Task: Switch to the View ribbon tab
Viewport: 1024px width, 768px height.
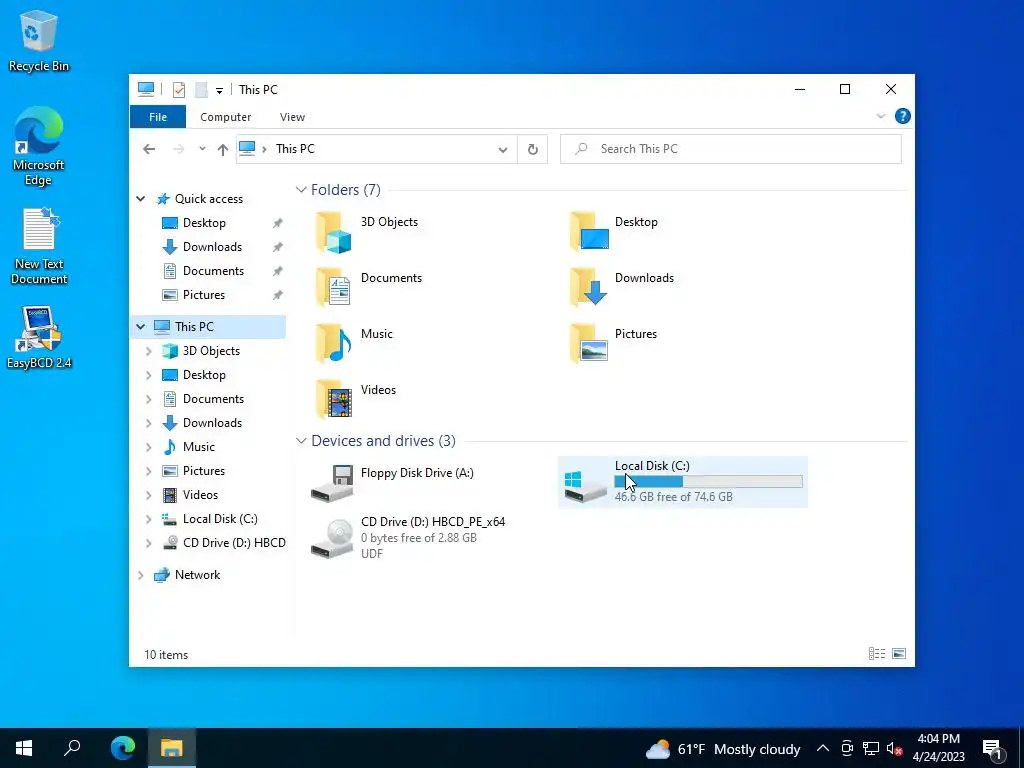Action: click(x=292, y=117)
